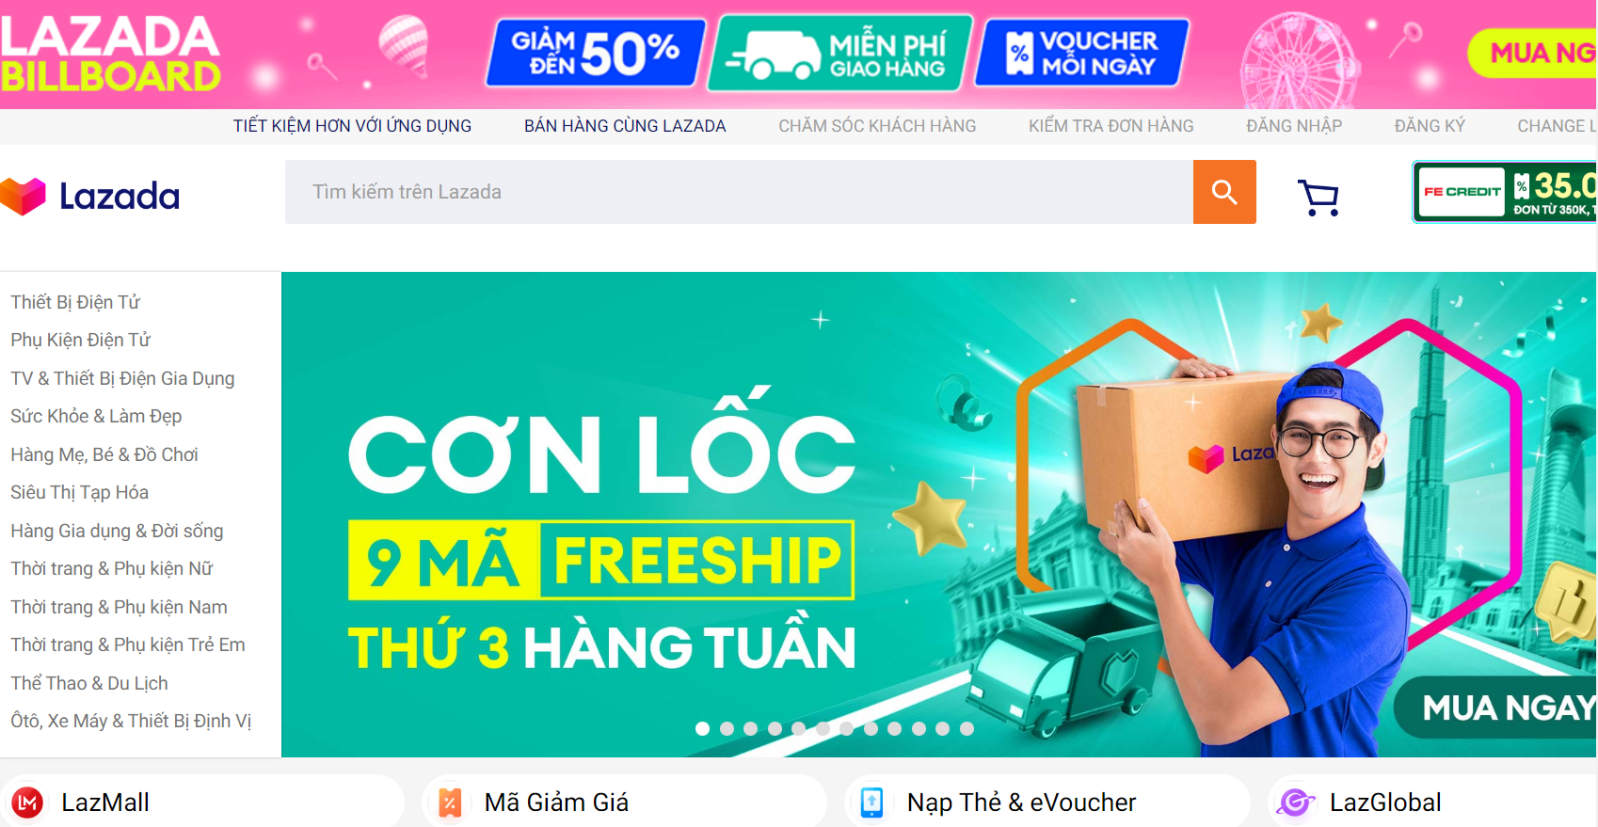Expand Thời trang & Phụ kiện Nữ category
The image size is (1598, 827).
coord(112,568)
